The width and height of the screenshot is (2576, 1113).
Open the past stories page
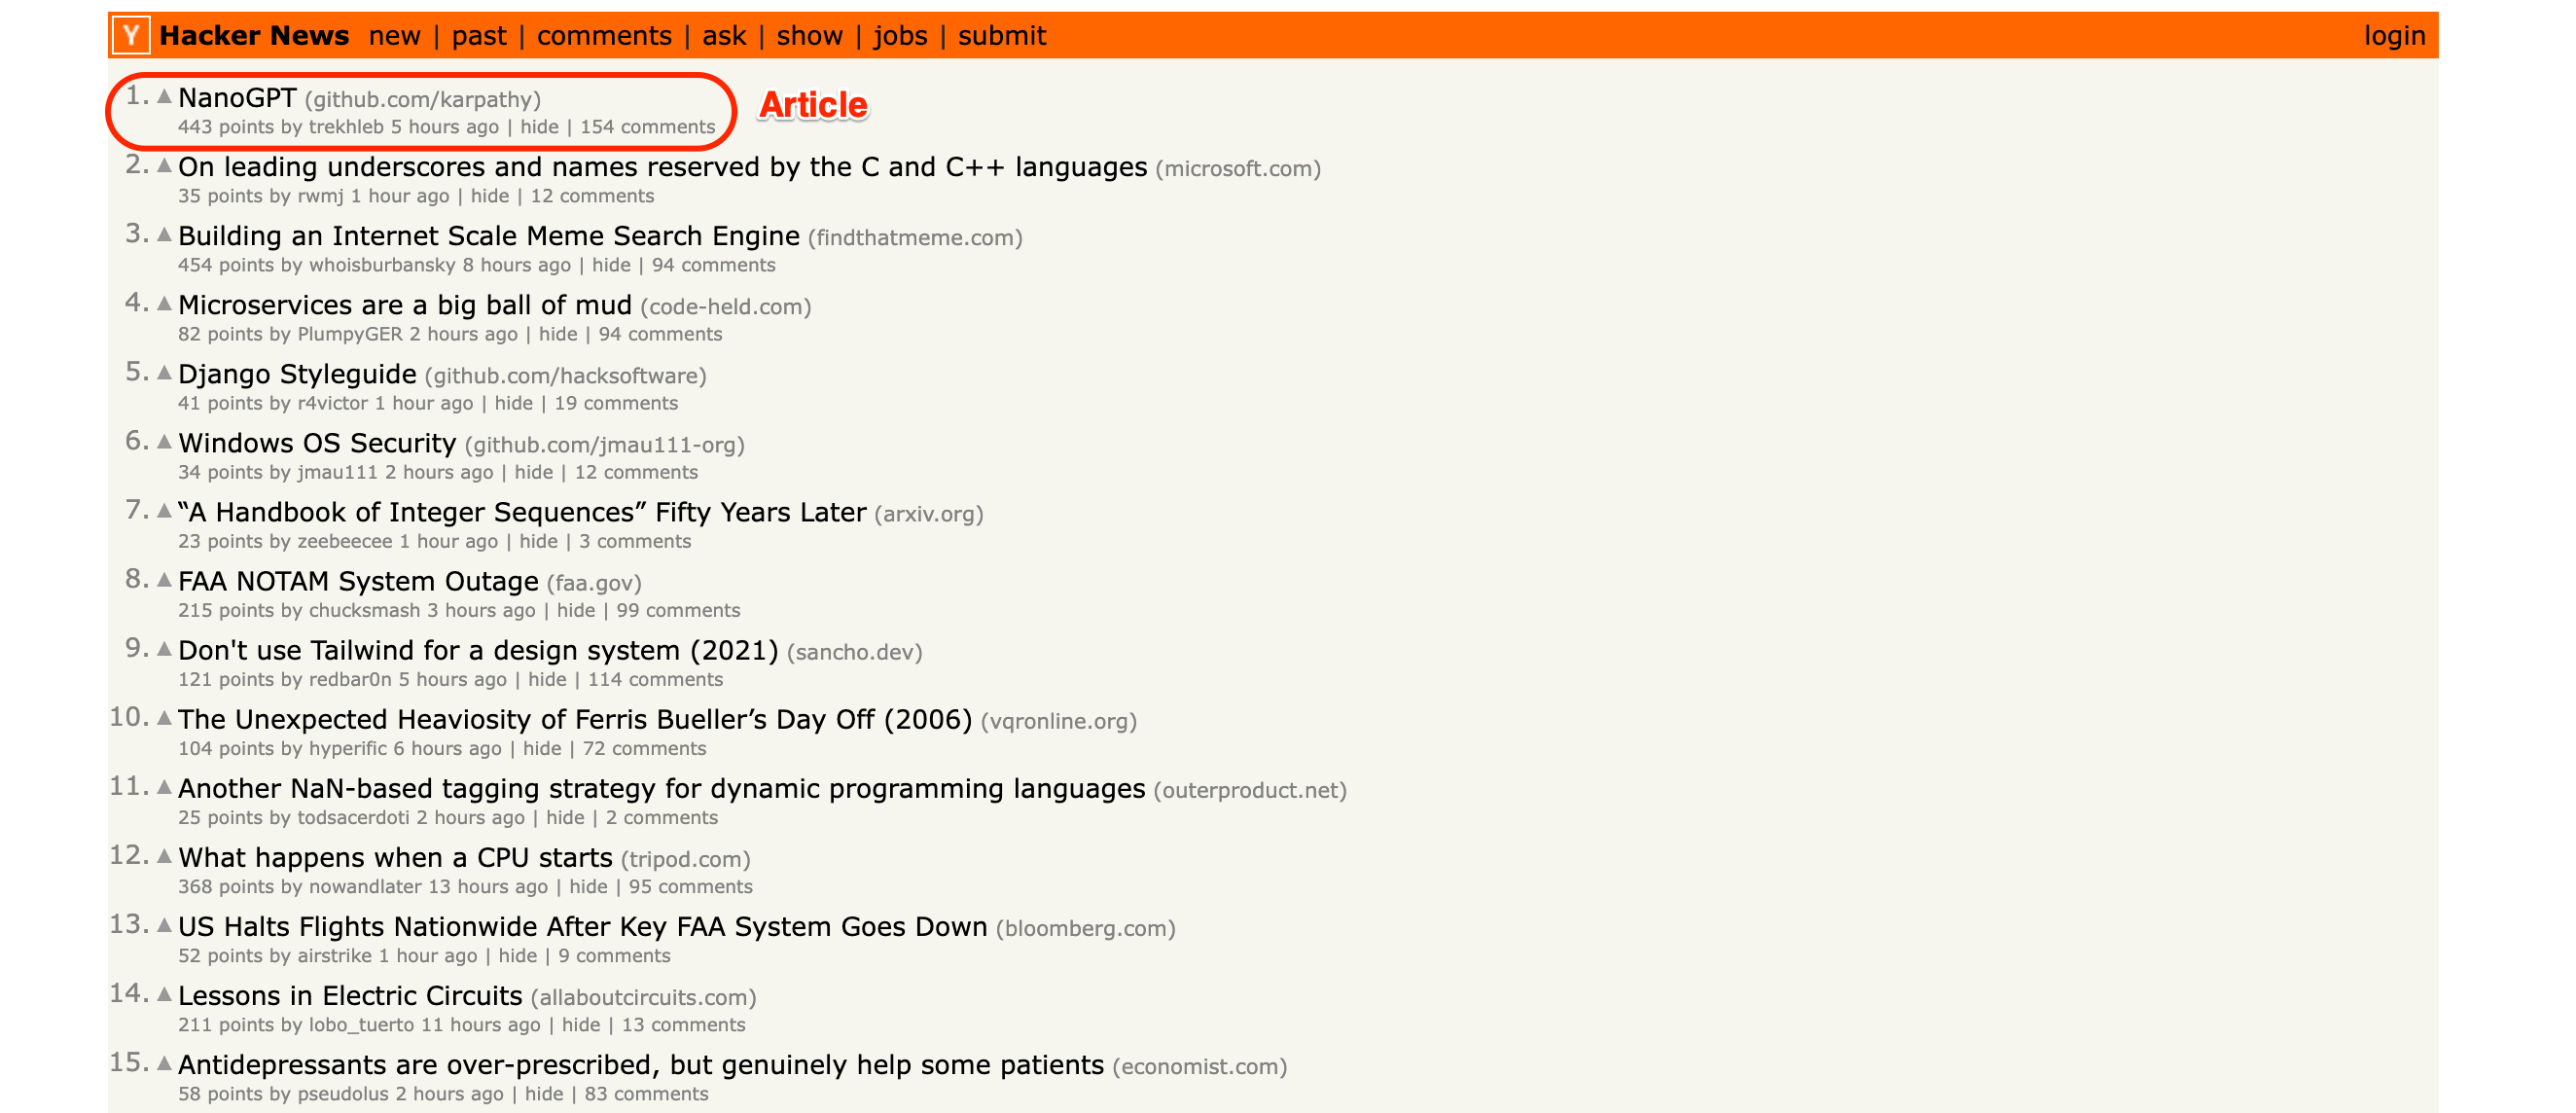[480, 35]
